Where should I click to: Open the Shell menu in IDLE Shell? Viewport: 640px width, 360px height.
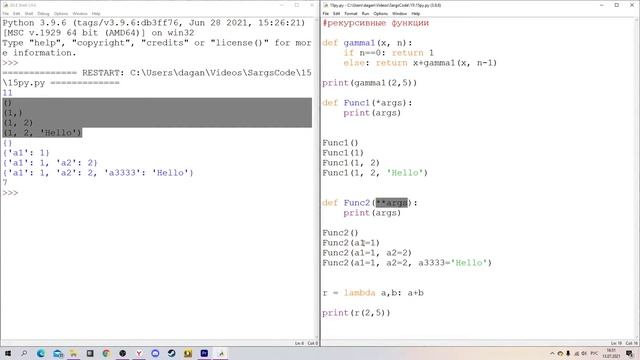point(29,13)
